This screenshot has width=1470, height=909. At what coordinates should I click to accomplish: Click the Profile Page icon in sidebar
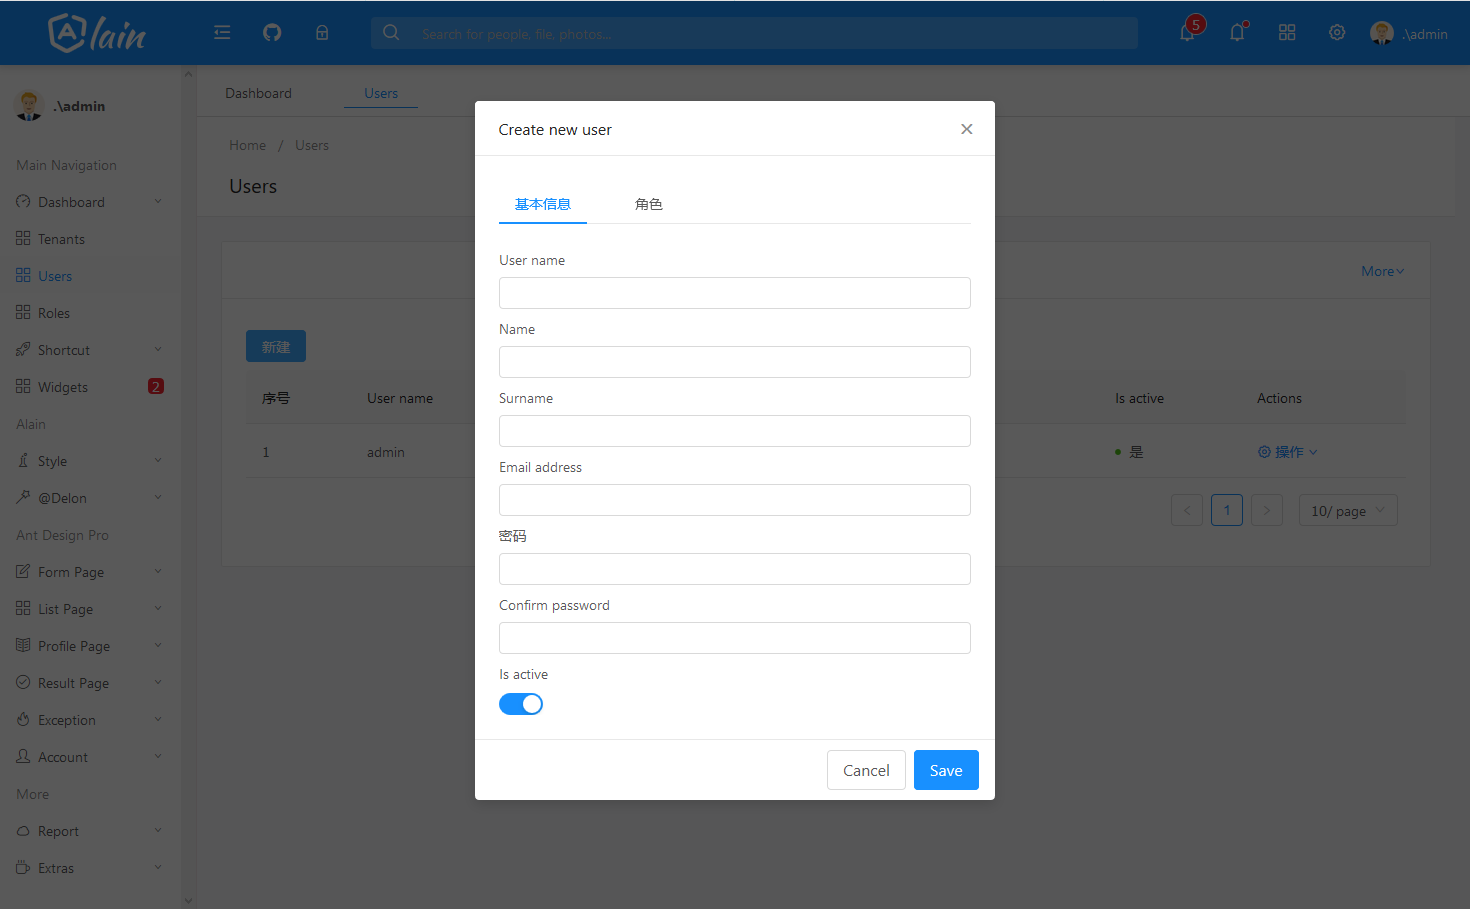tap(23, 646)
